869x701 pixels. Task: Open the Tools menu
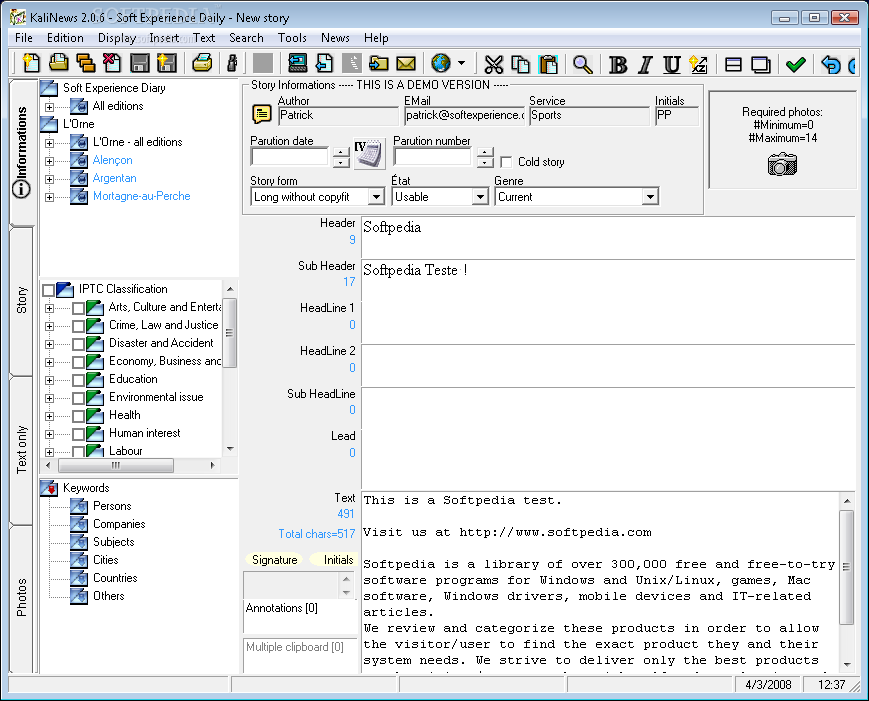click(292, 38)
